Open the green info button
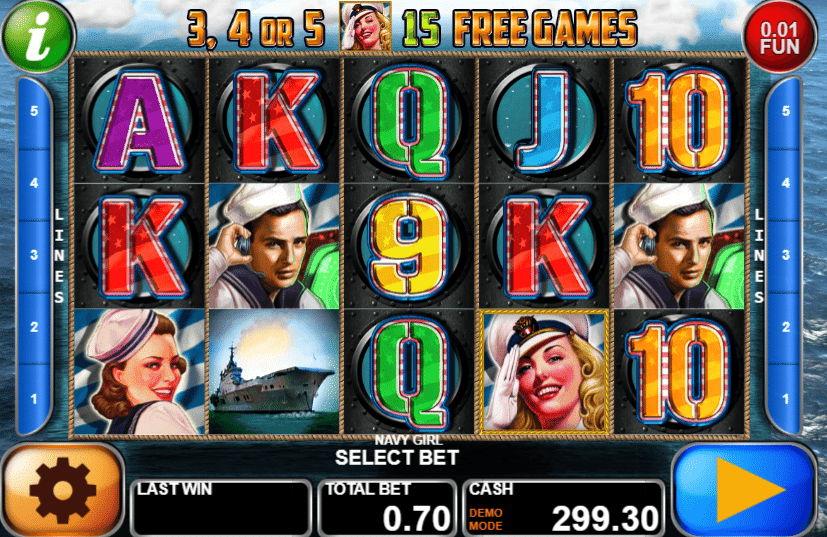827x537 pixels. [x=38, y=36]
